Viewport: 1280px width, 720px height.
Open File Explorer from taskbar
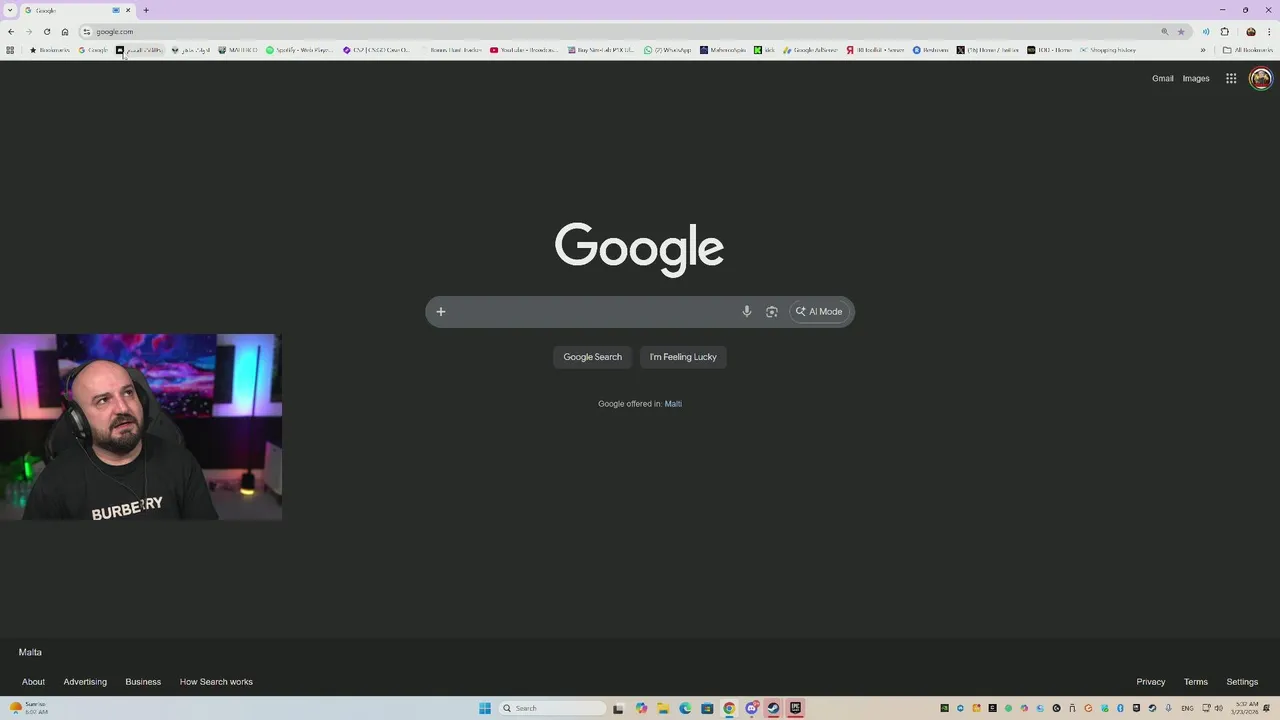[x=663, y=708]
